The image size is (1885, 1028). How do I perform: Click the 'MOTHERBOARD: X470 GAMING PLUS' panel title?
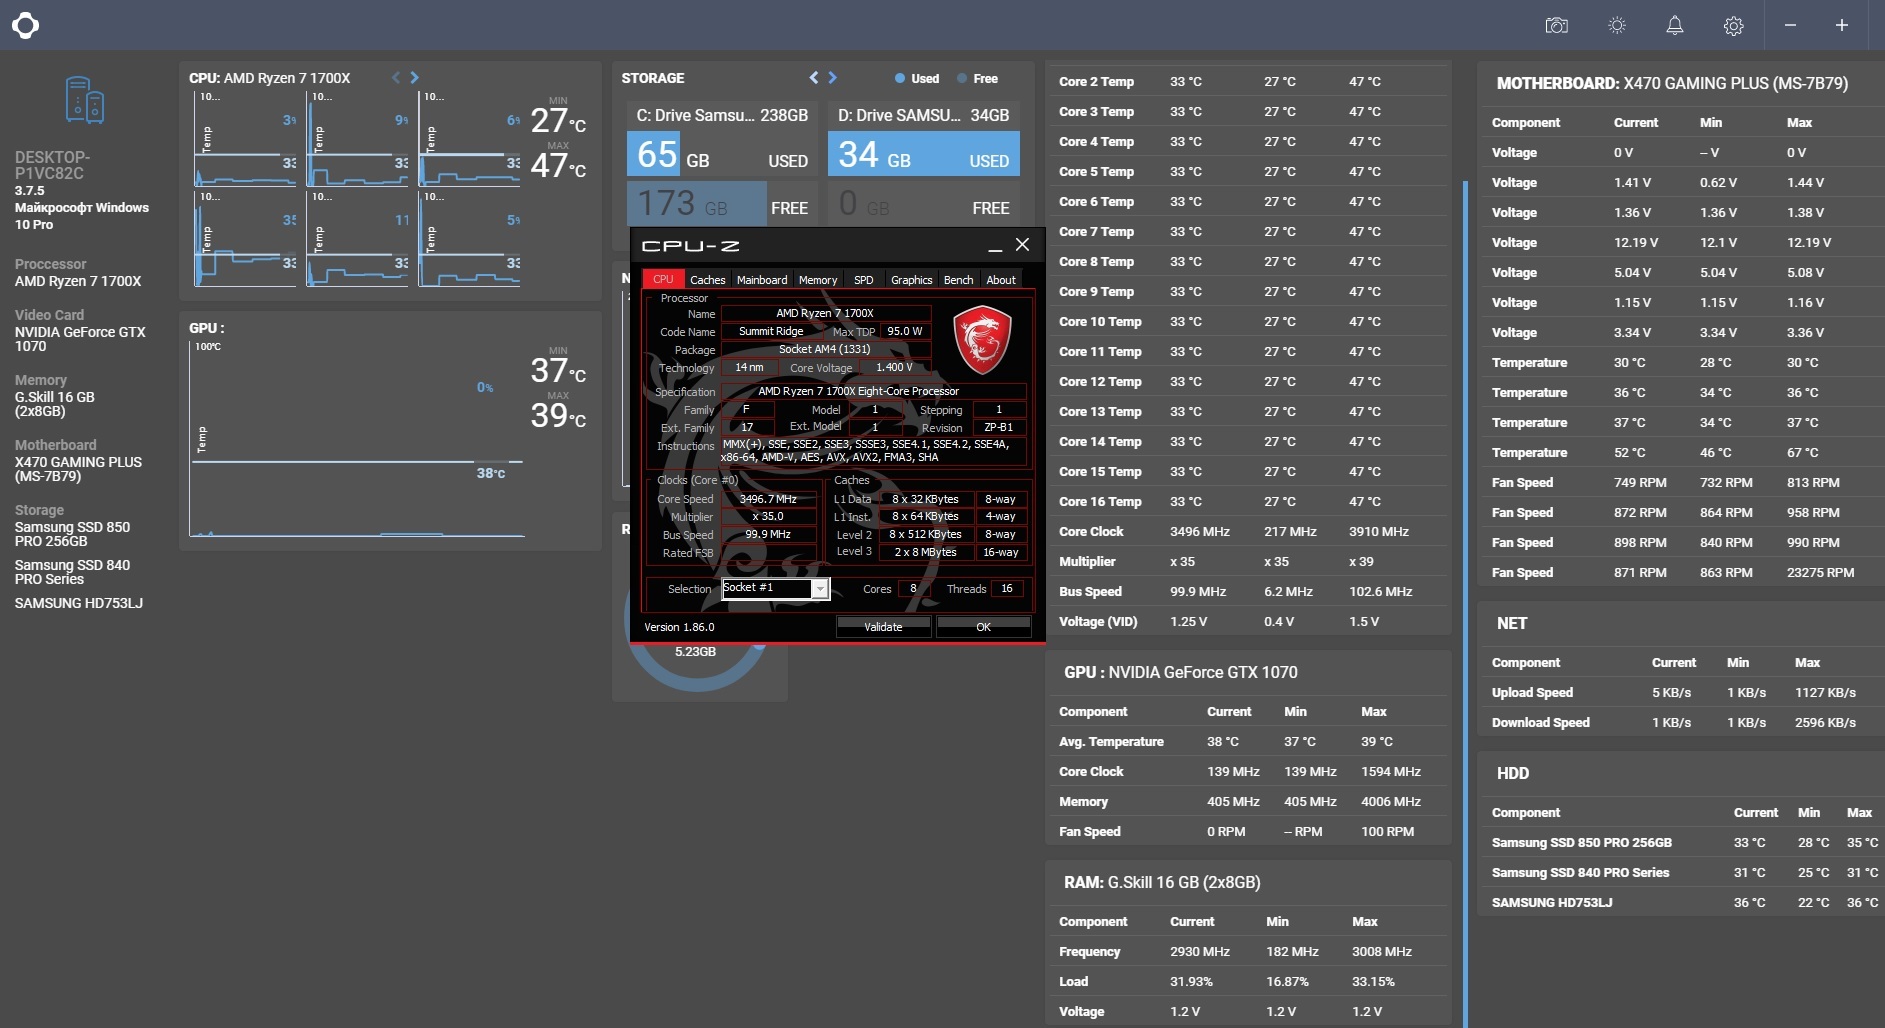coord(1672,84)
